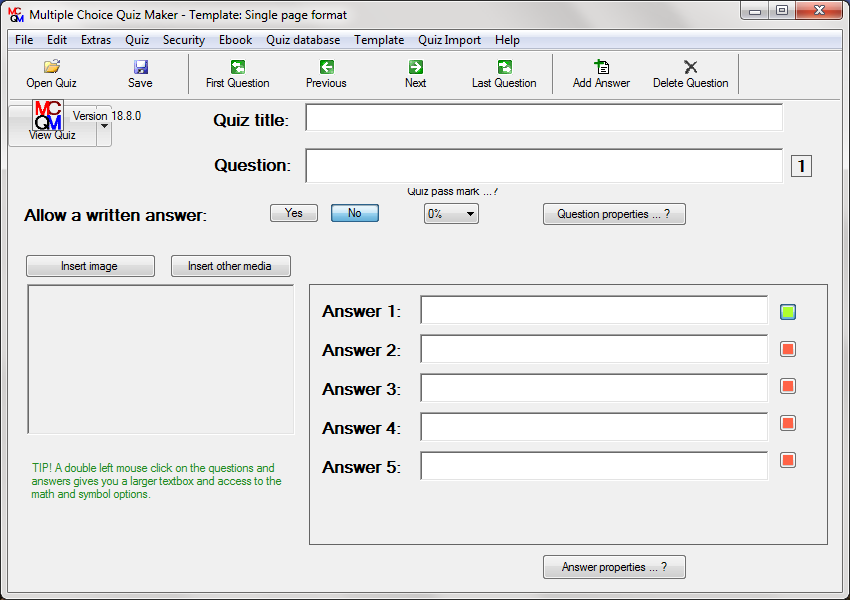Keep written answers disabled with No
Image resolution: width=850 pixels, height=600 pixels.
(x=354, y=212)
